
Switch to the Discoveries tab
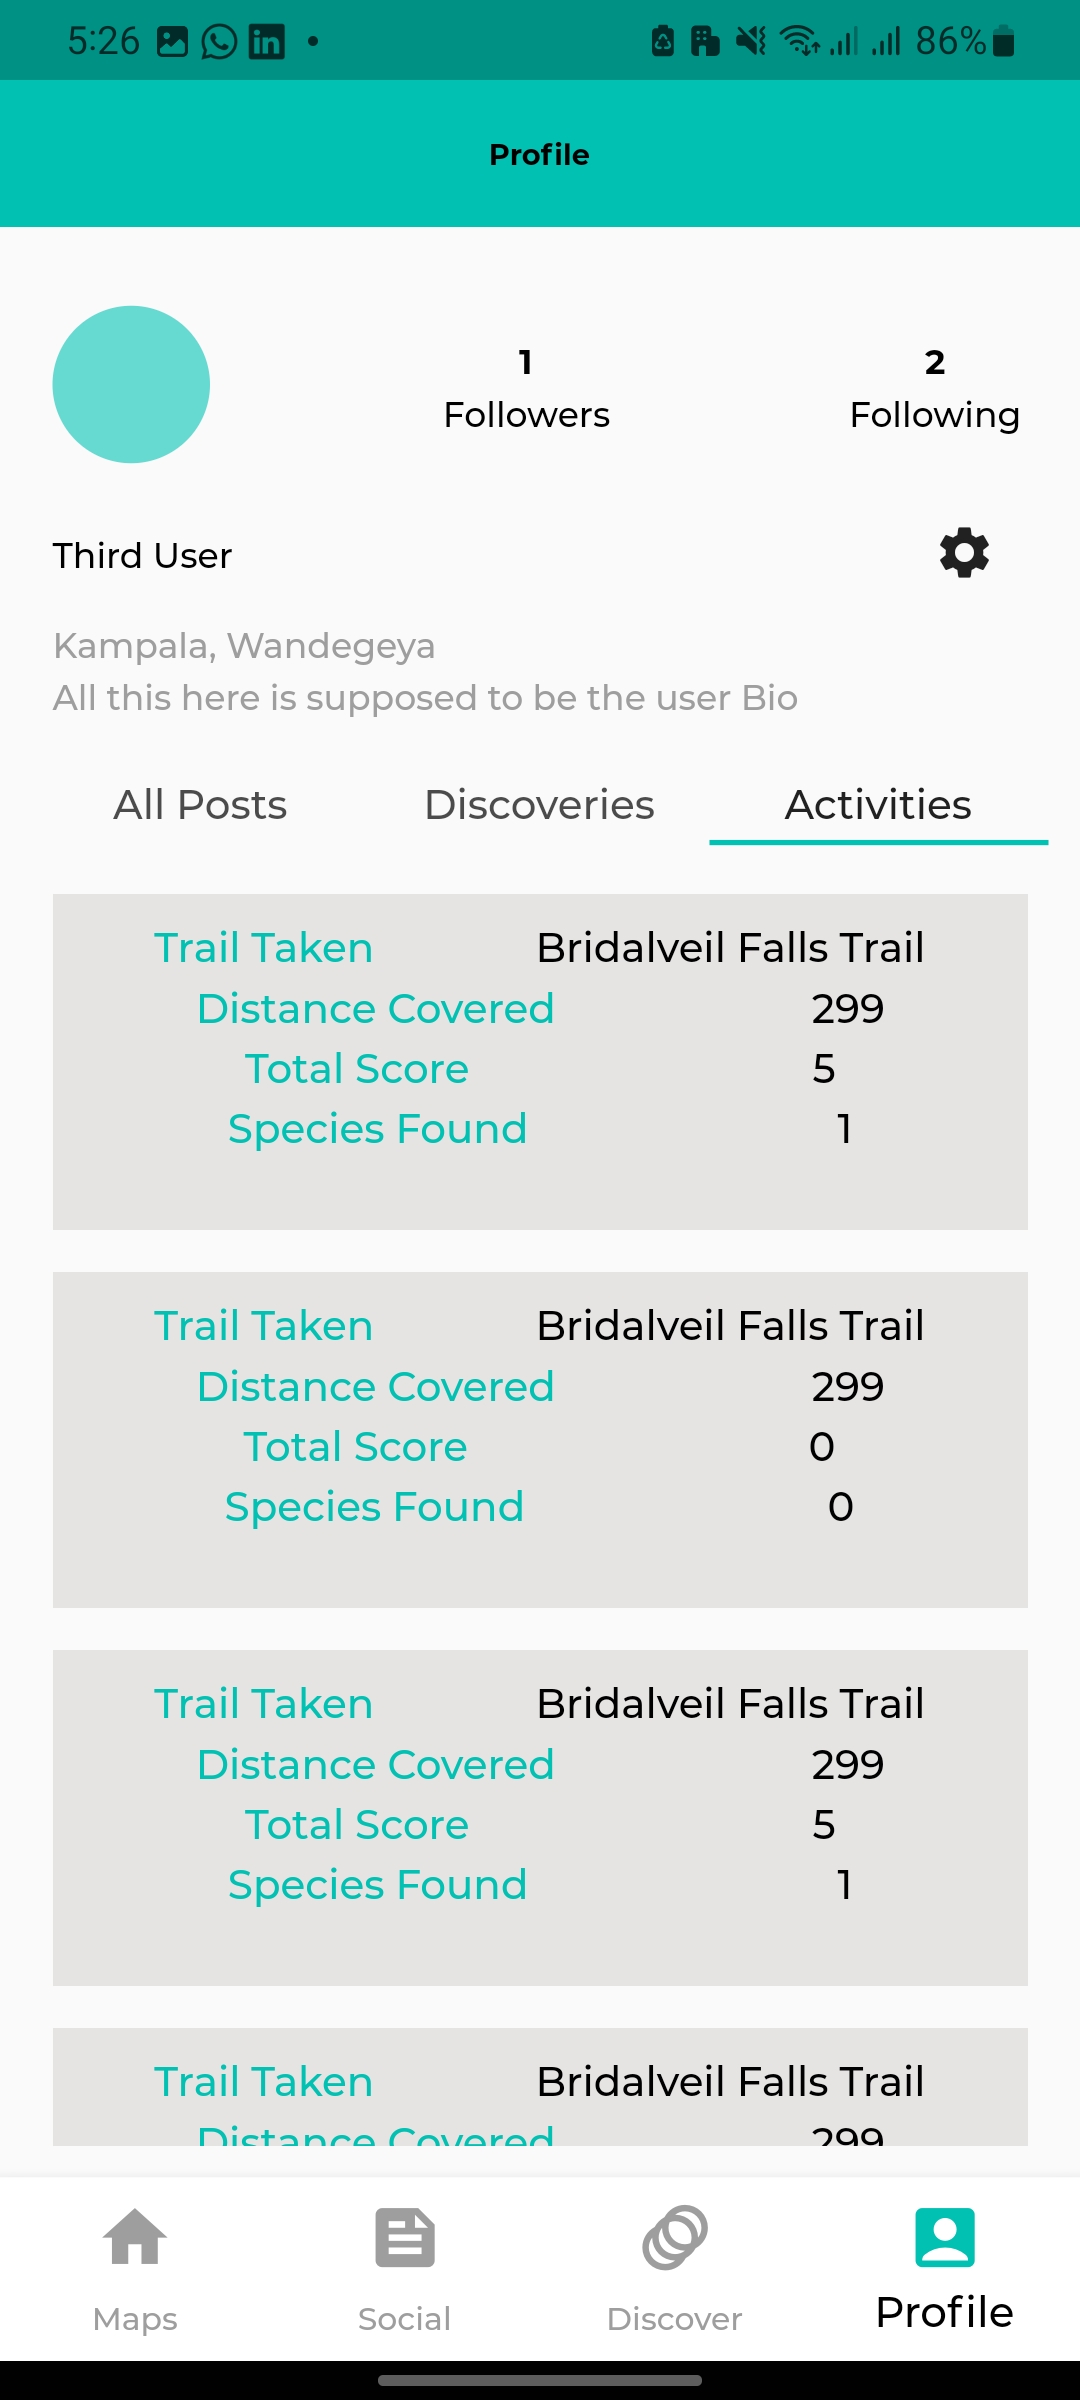coord(539,805)
